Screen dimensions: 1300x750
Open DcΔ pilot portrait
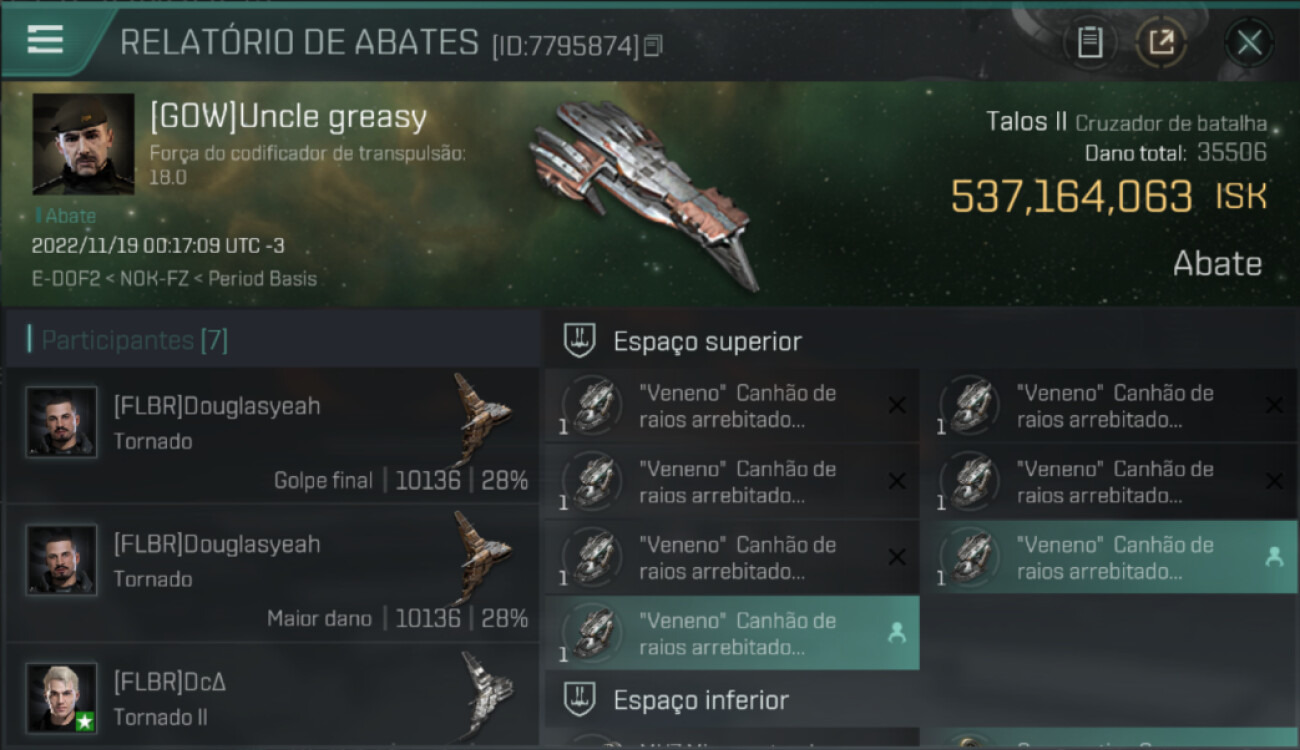(62, 696)
